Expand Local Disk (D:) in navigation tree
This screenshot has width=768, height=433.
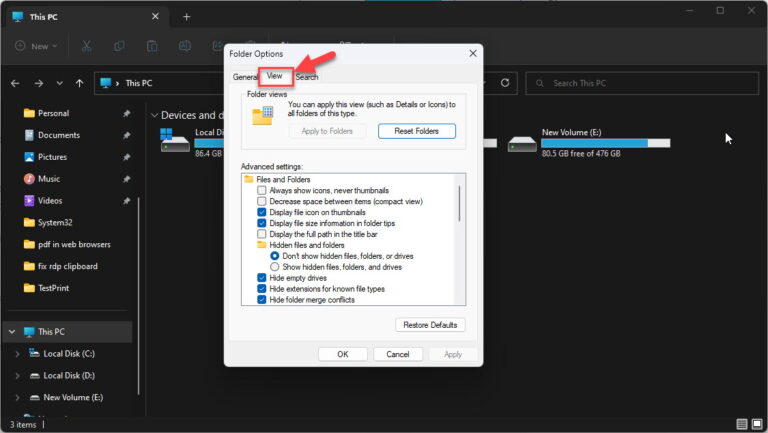16,375
